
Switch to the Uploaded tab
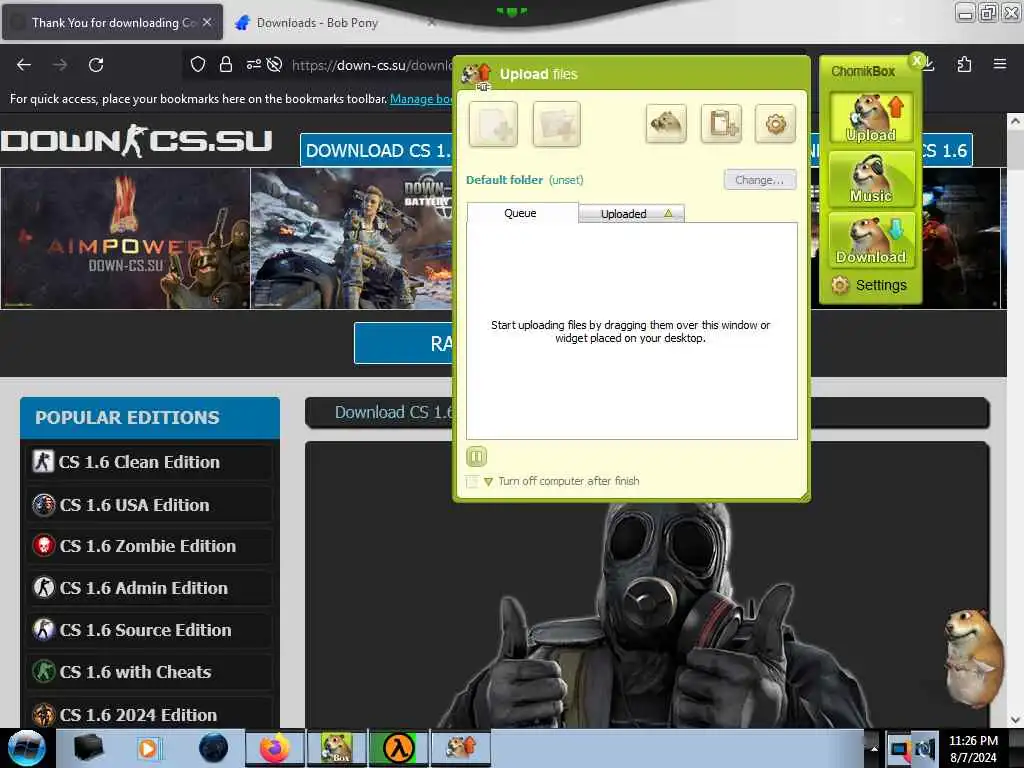631,214
